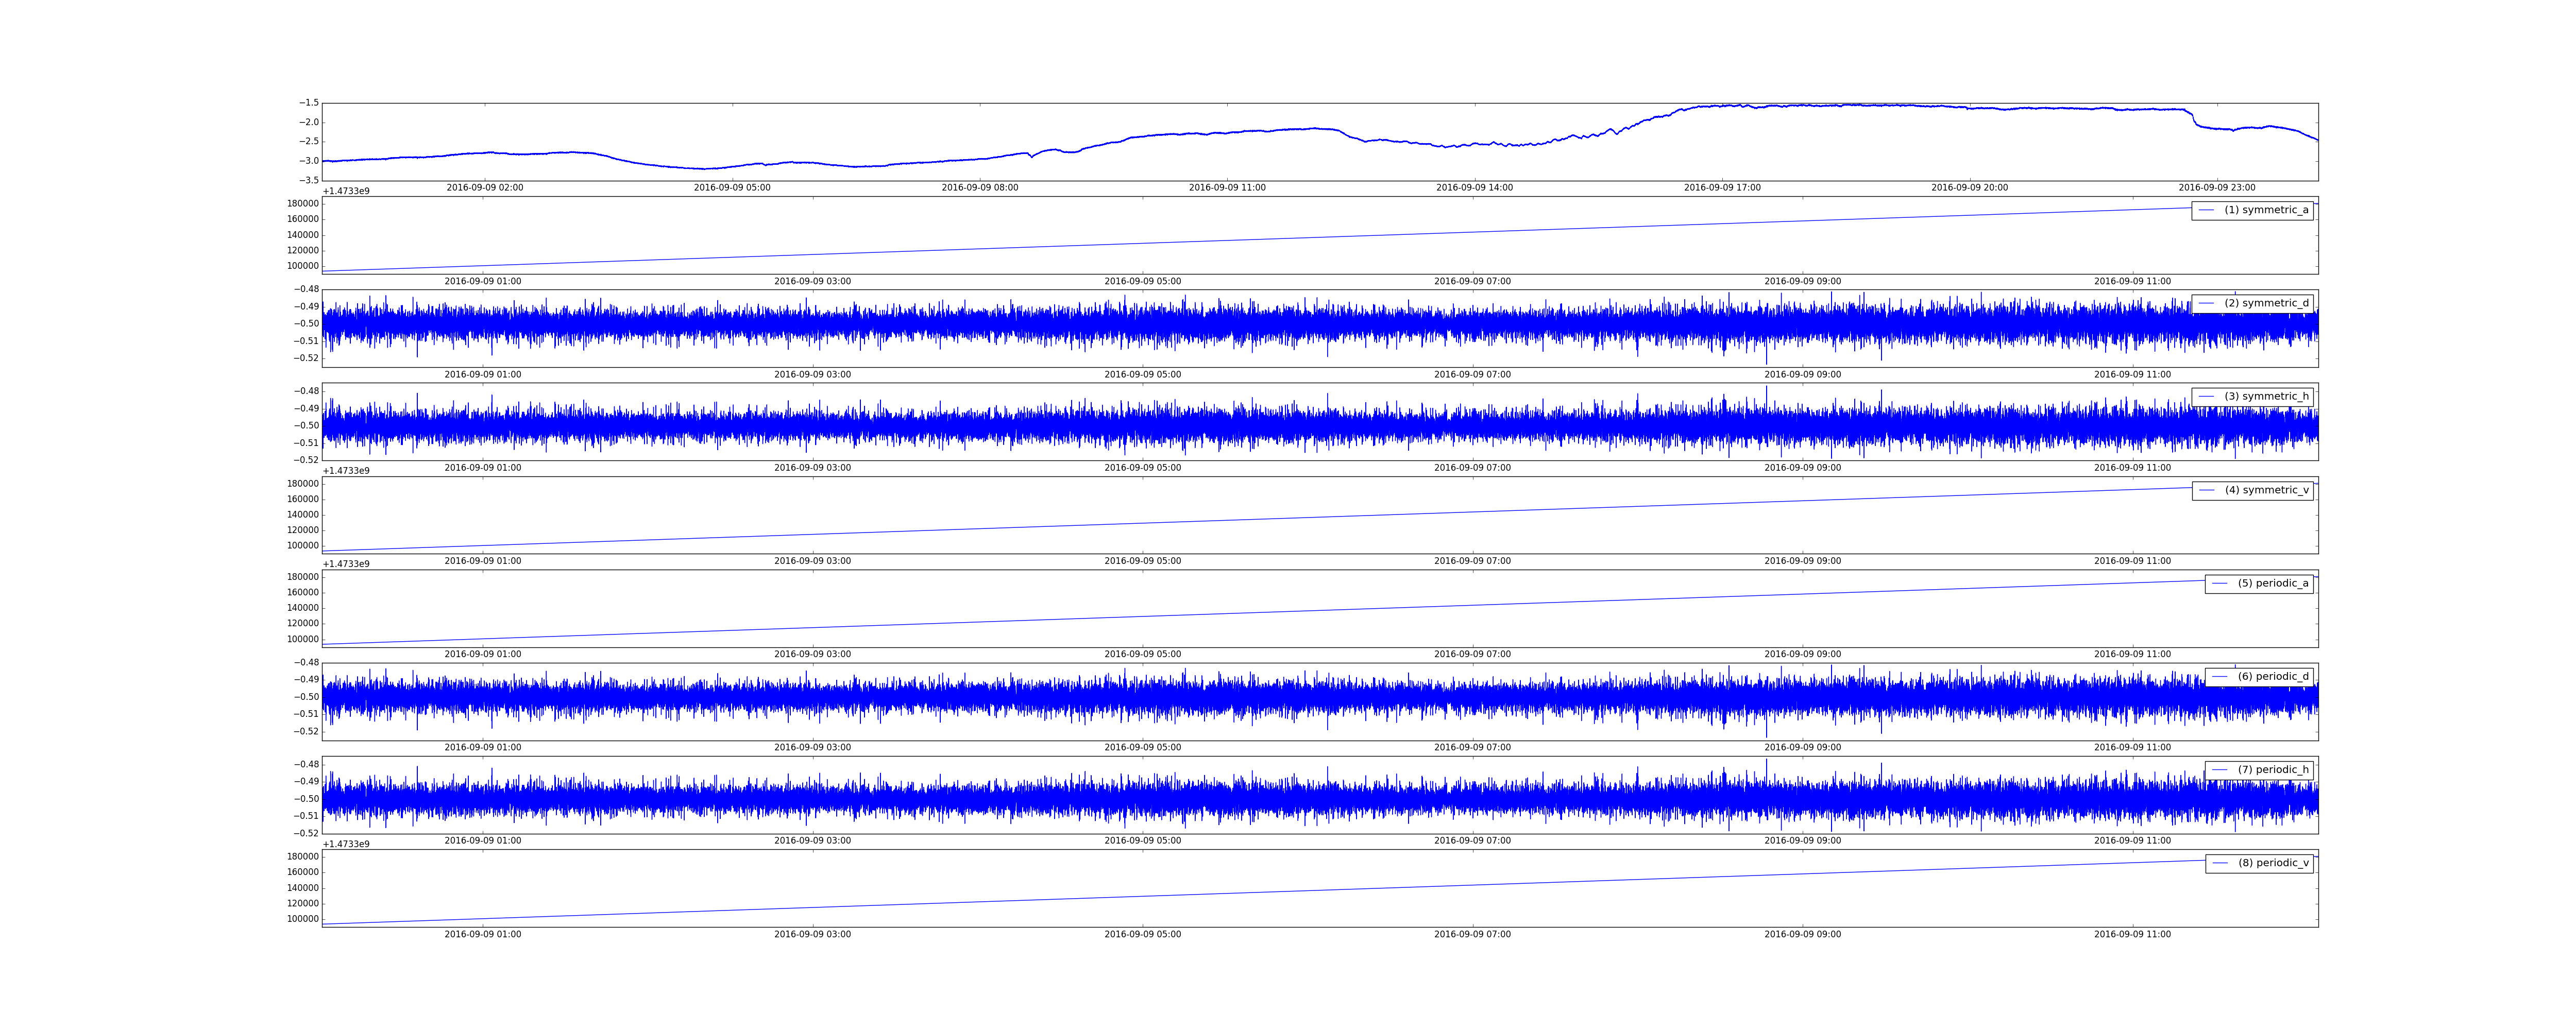Click "140000" y-axis label in symmetric_v plot
Screen dimensions: 2576x1030
tap(303, 515)
